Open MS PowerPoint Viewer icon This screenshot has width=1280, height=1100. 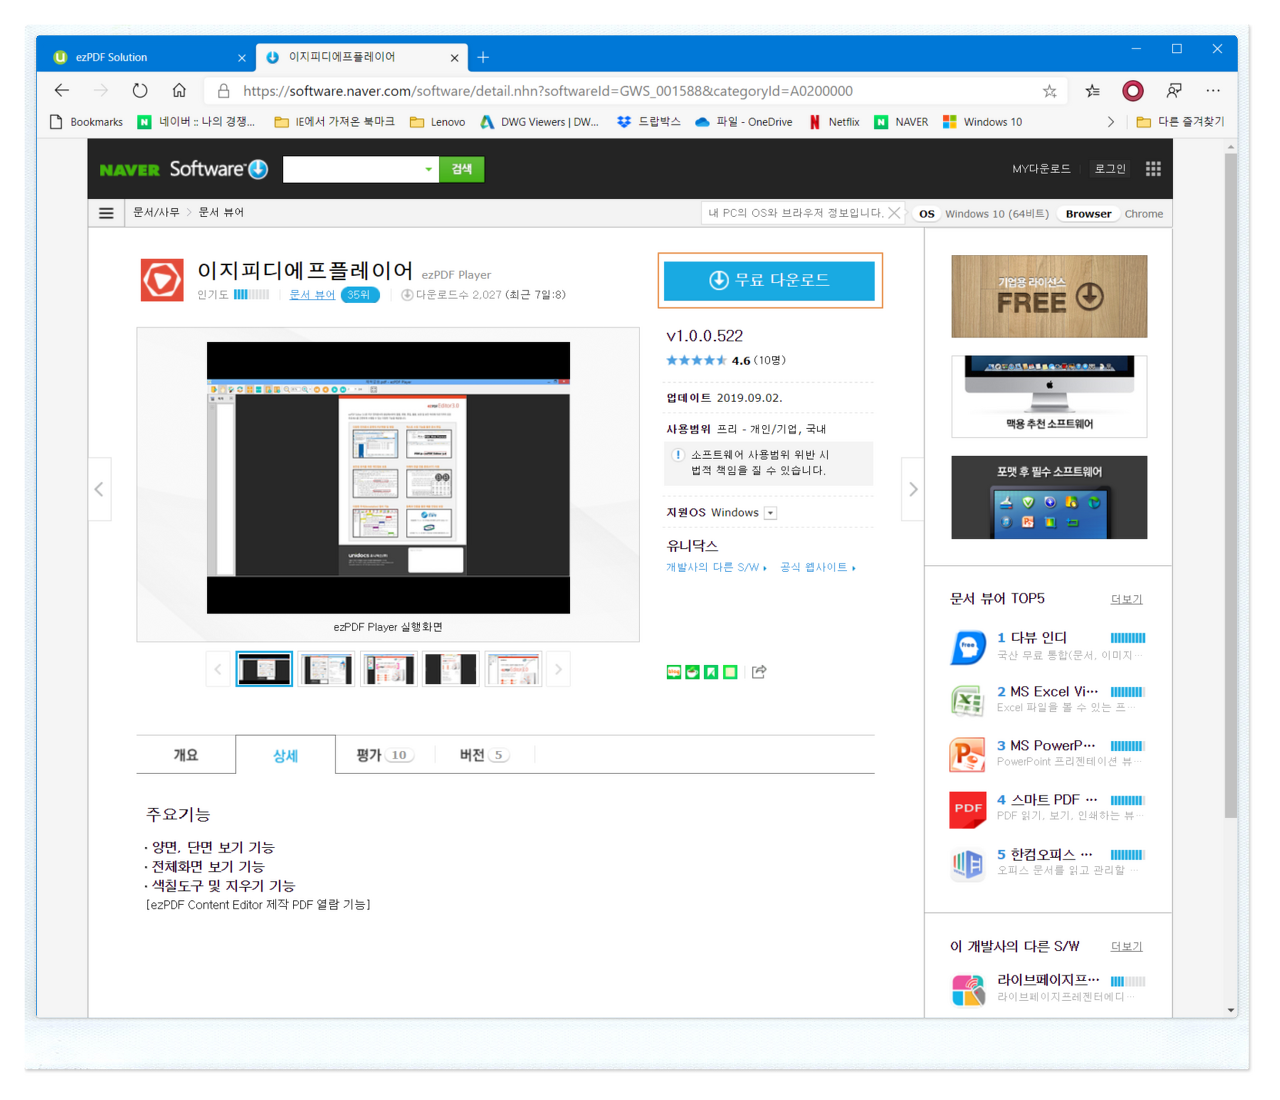click(x=968, y=754)
